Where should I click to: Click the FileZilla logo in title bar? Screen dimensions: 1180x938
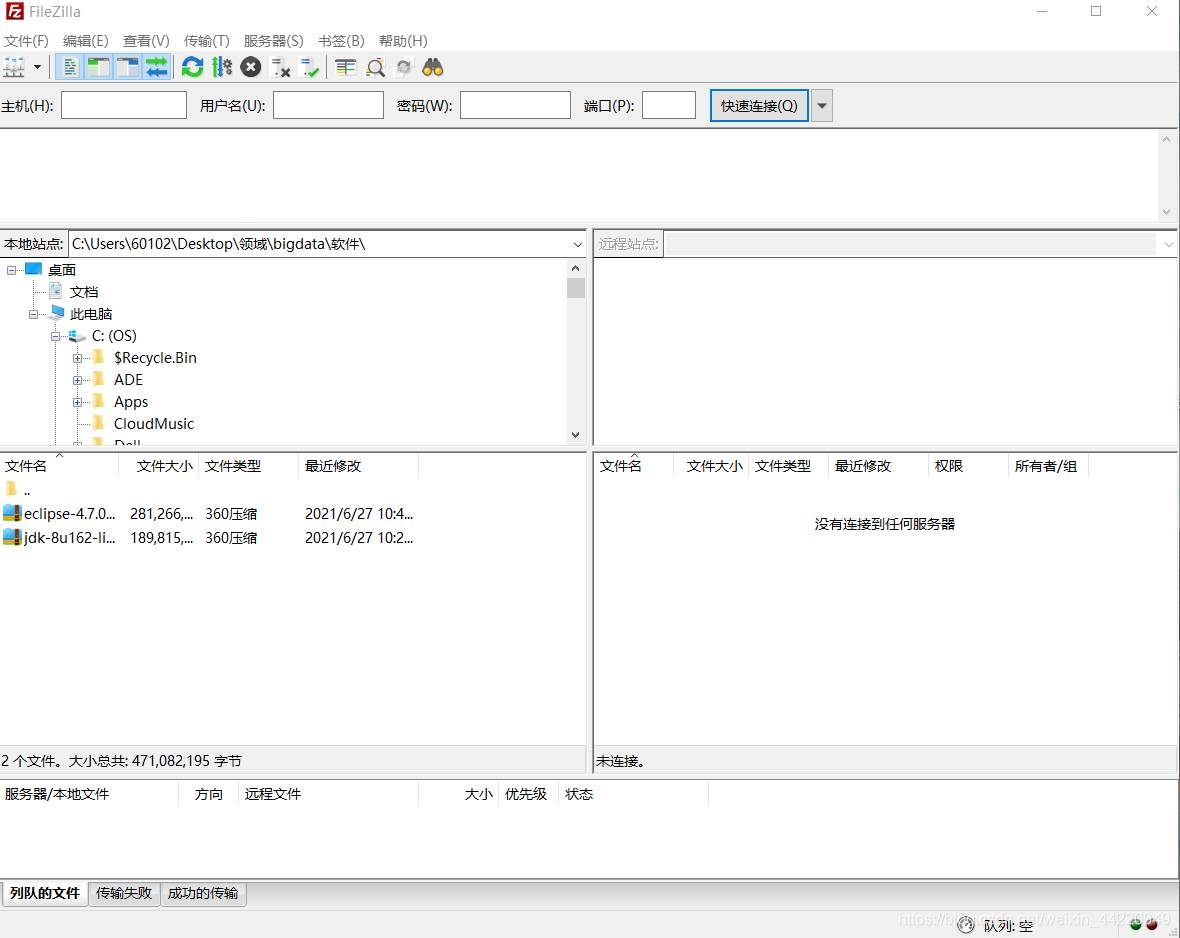click(14, 11)
